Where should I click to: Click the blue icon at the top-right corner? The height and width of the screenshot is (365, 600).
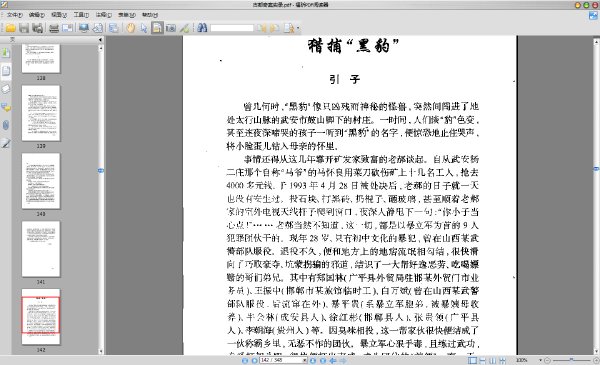[593, 16]
